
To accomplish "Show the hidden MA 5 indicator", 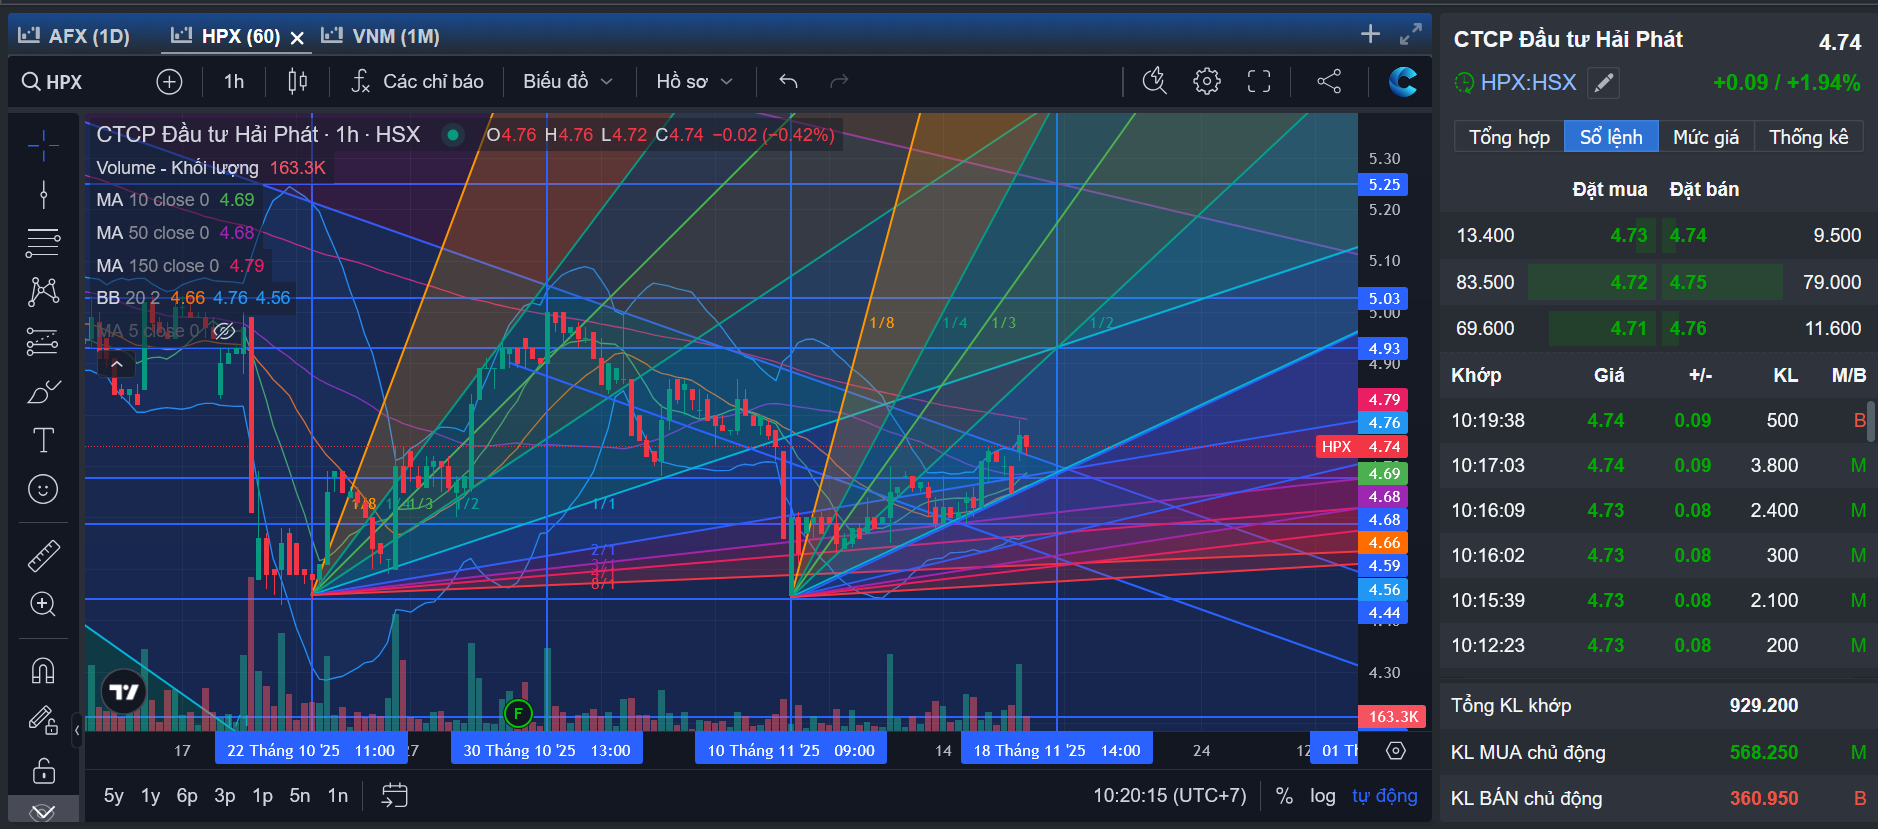I will click(x=224, y=331).
